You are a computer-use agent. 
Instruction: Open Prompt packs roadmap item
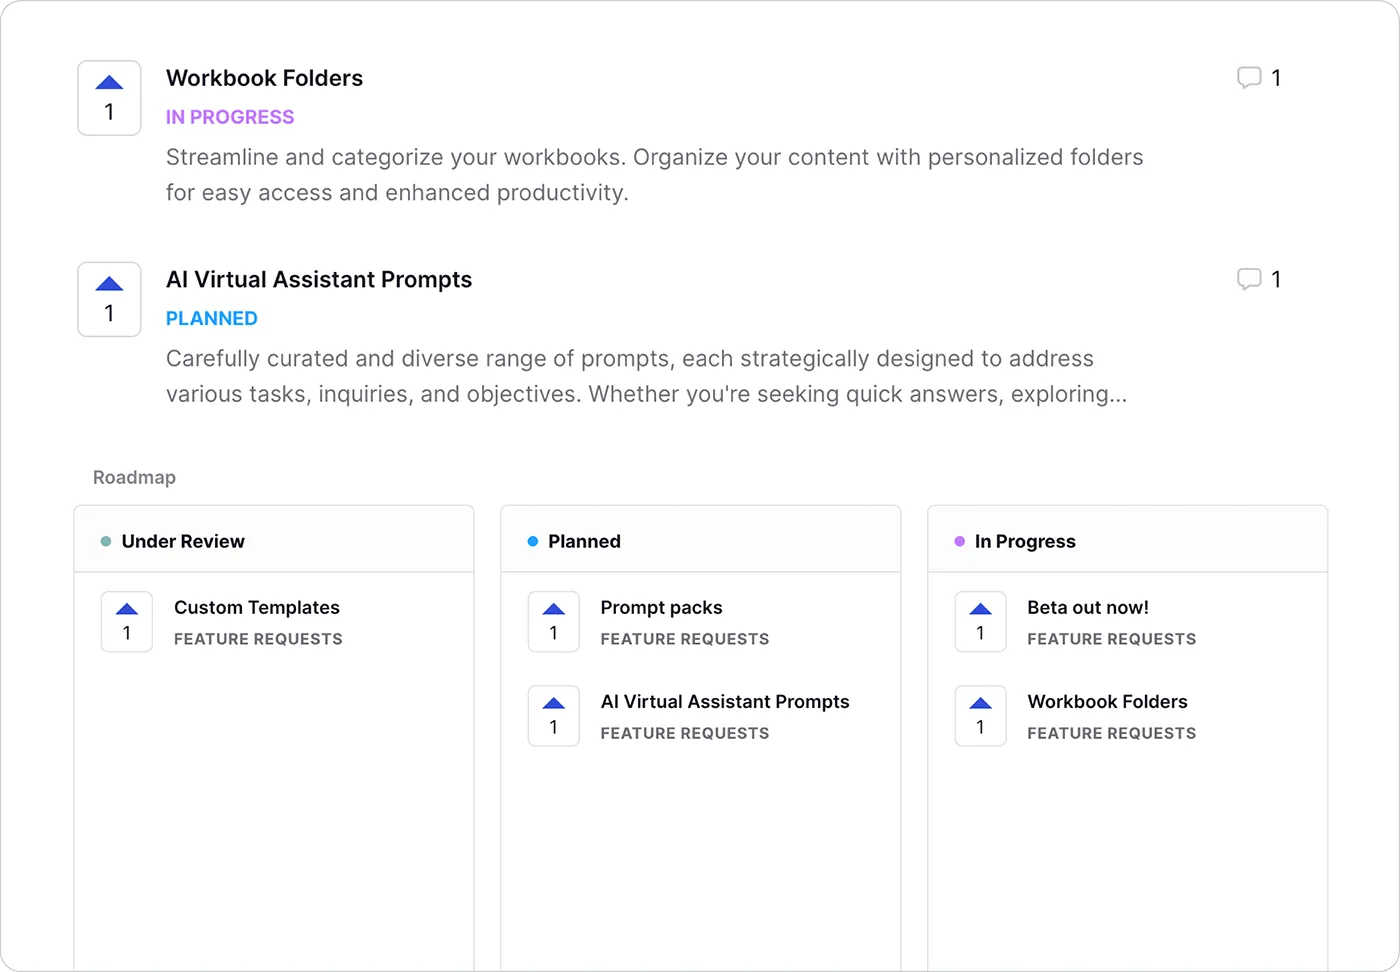coord(661,607)
